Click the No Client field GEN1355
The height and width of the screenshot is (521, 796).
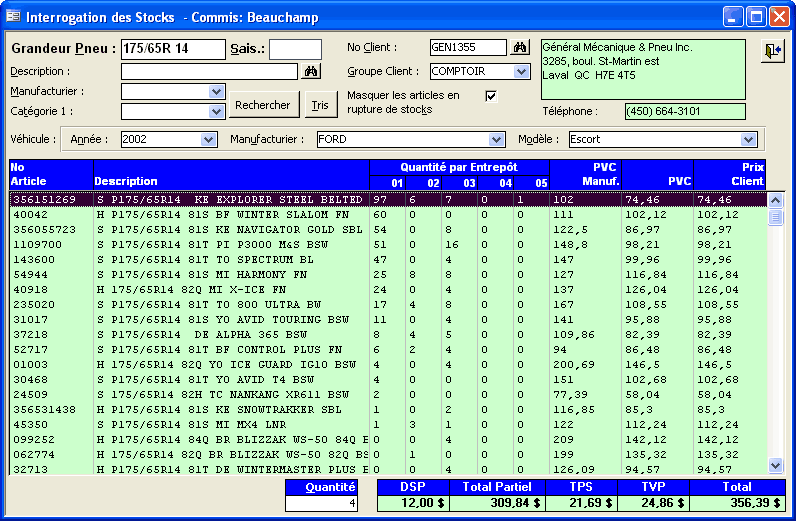(x=468, y=48)
